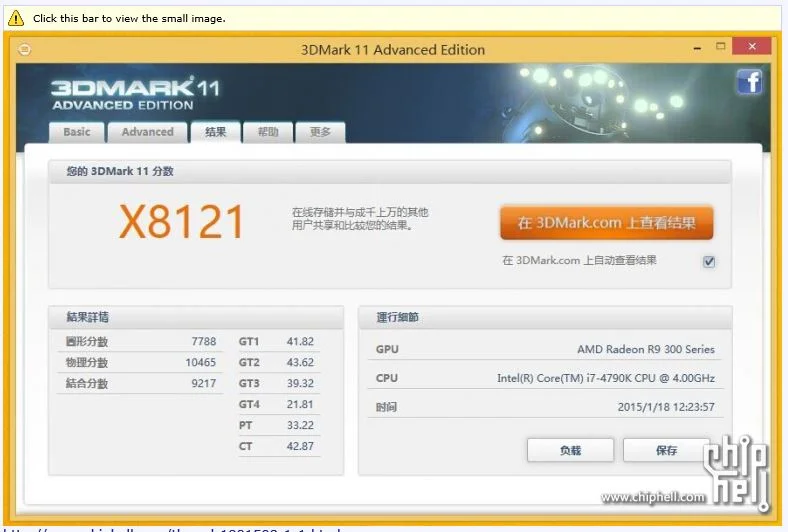Minimize the 3DMark 11 window

click(x=697, y=48)
